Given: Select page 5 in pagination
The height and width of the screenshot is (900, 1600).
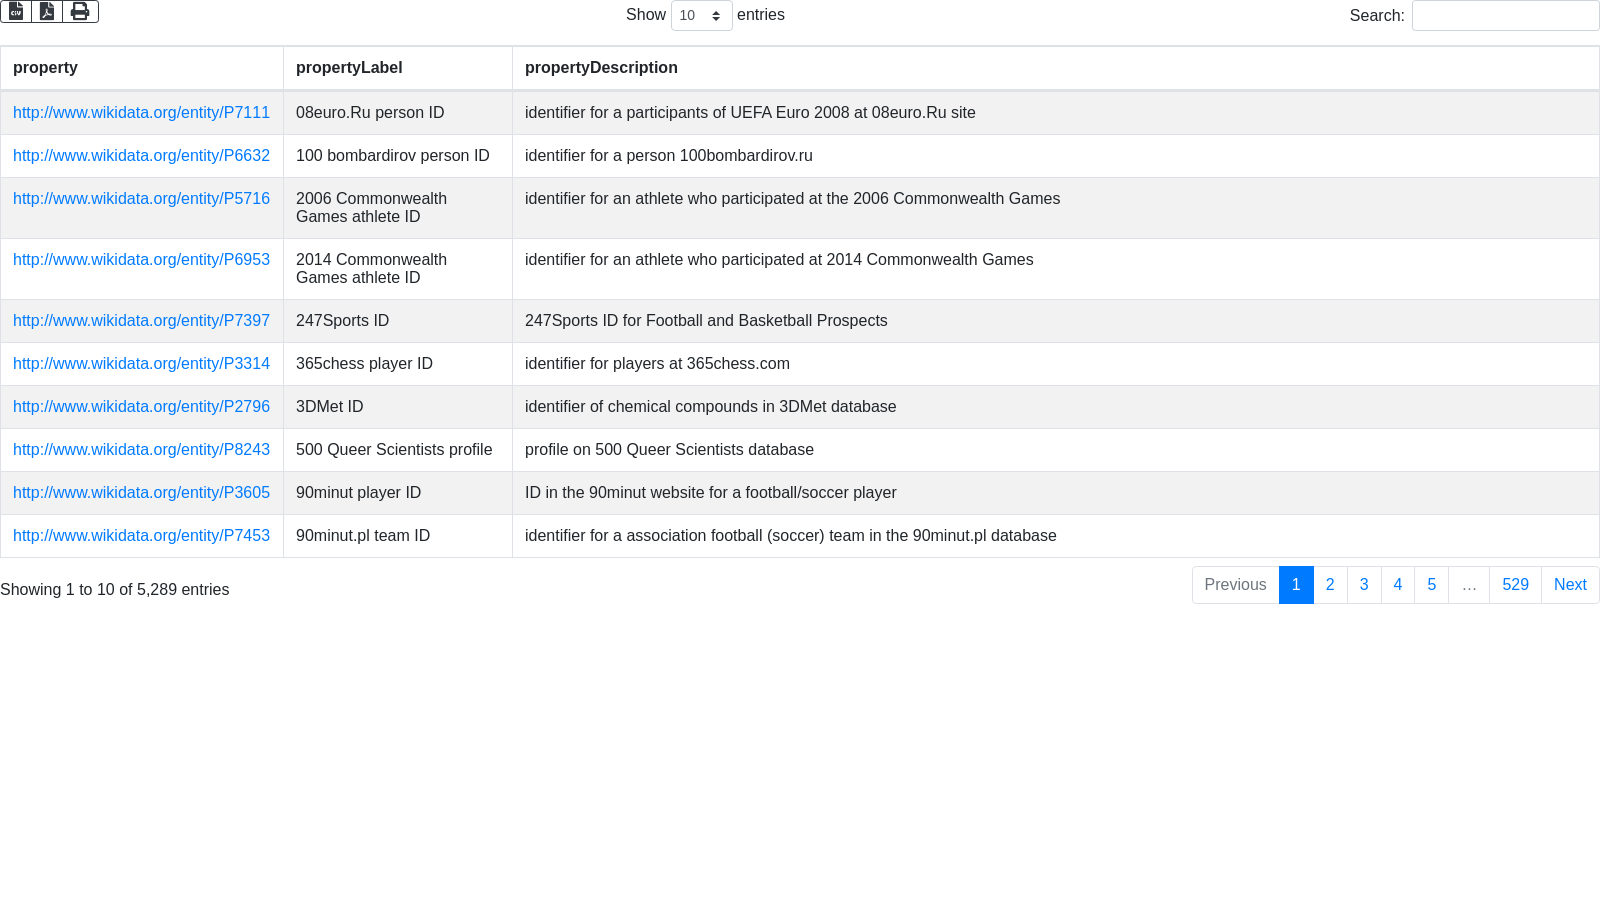Looking at the screenshot, I should click(1432, 585).
